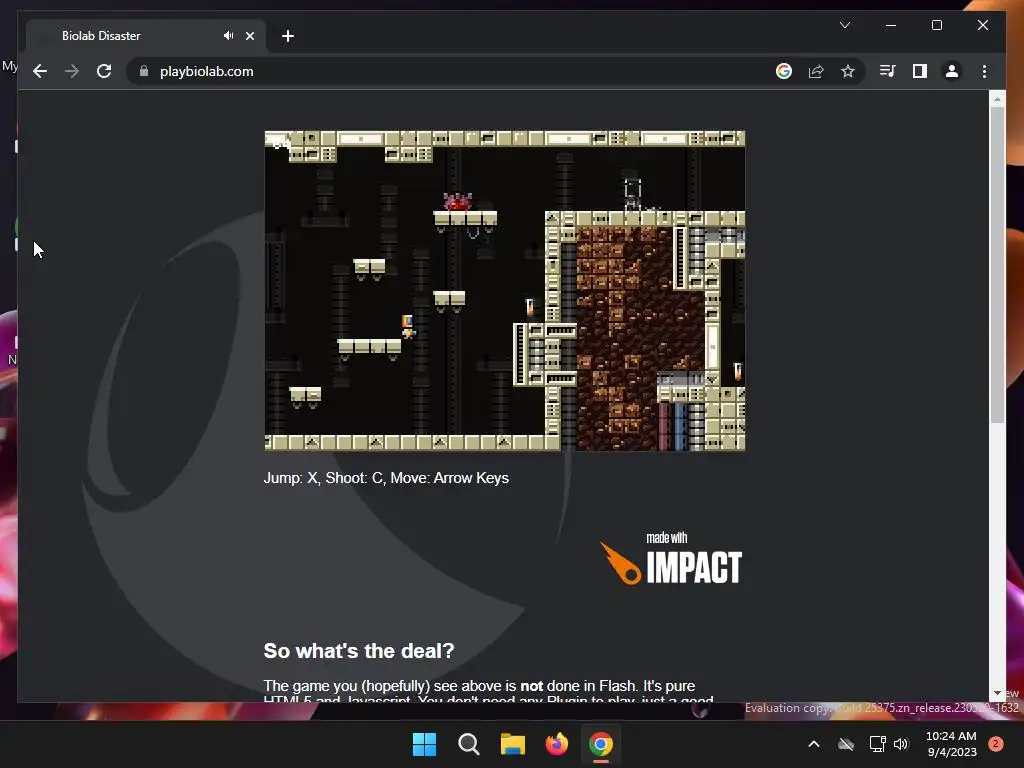Open the media control icon
The image size is (1024, 768).
click(x=888, y=71)
